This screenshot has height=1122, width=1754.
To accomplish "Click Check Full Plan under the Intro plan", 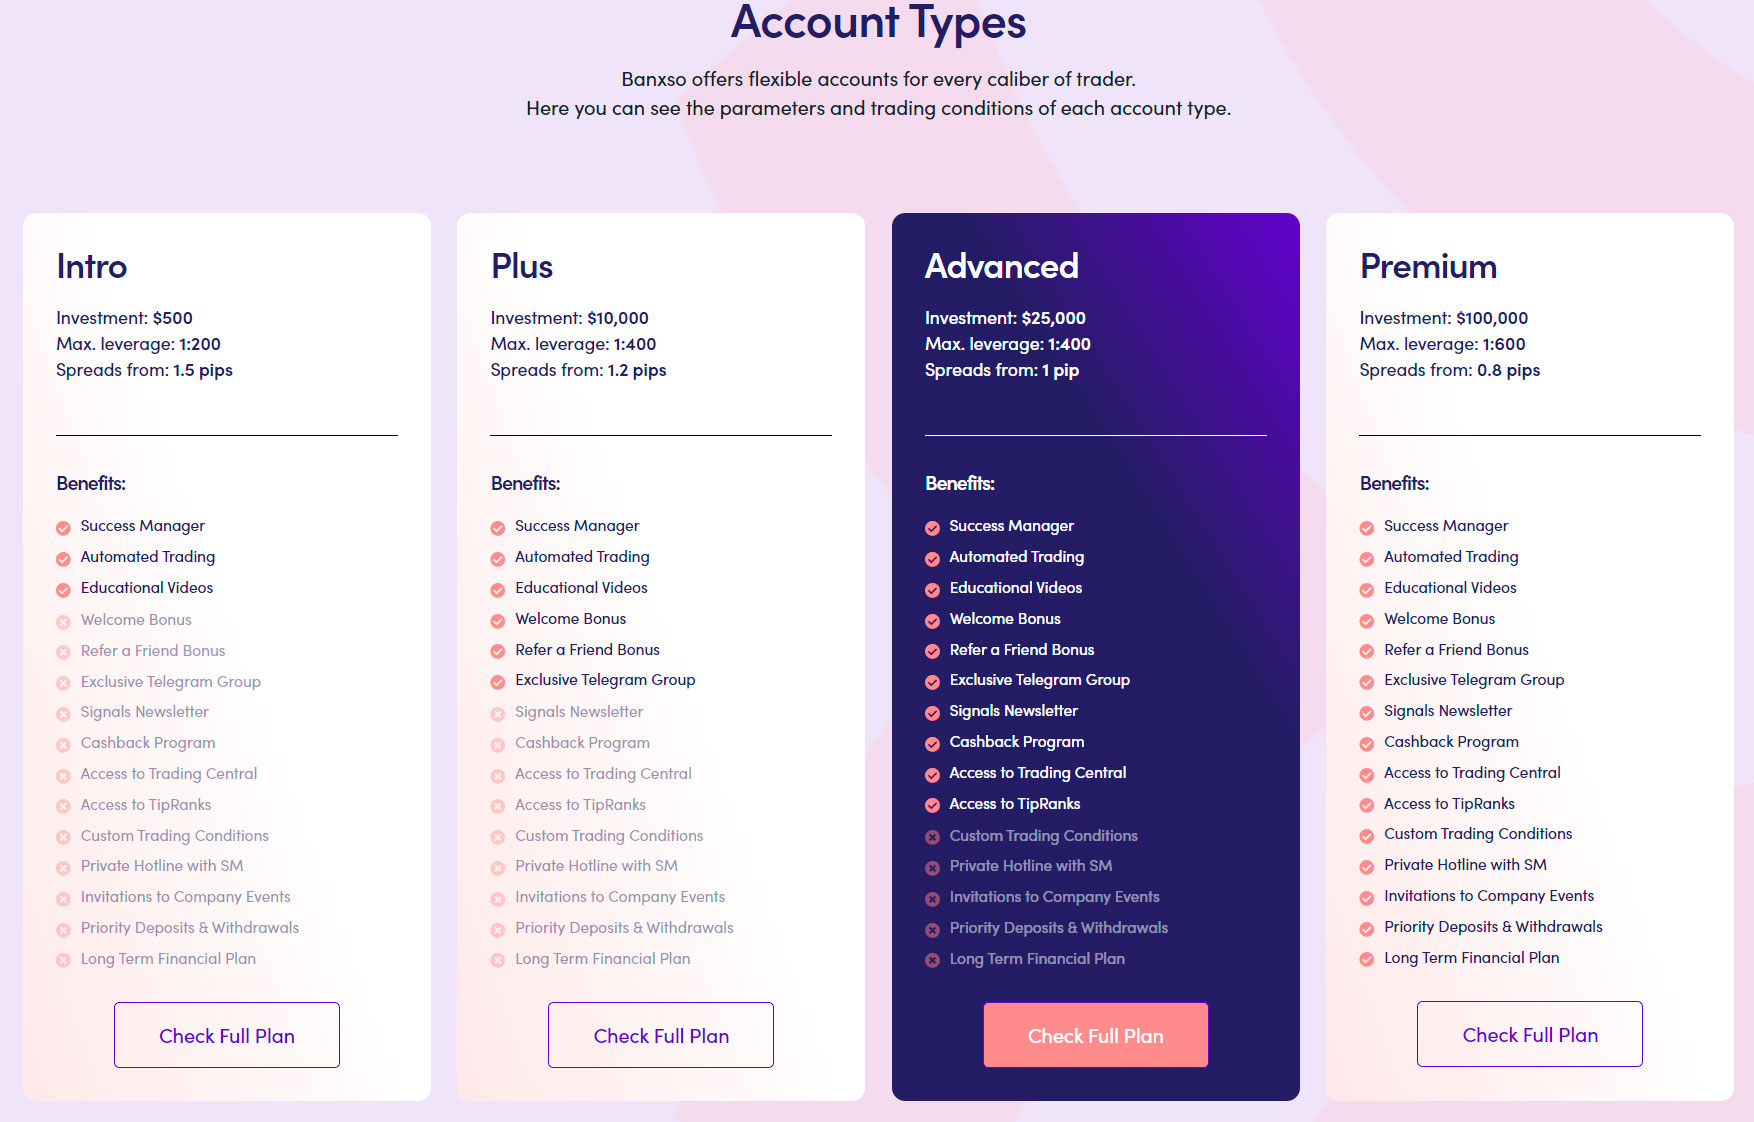I will tap(226, 1035).
